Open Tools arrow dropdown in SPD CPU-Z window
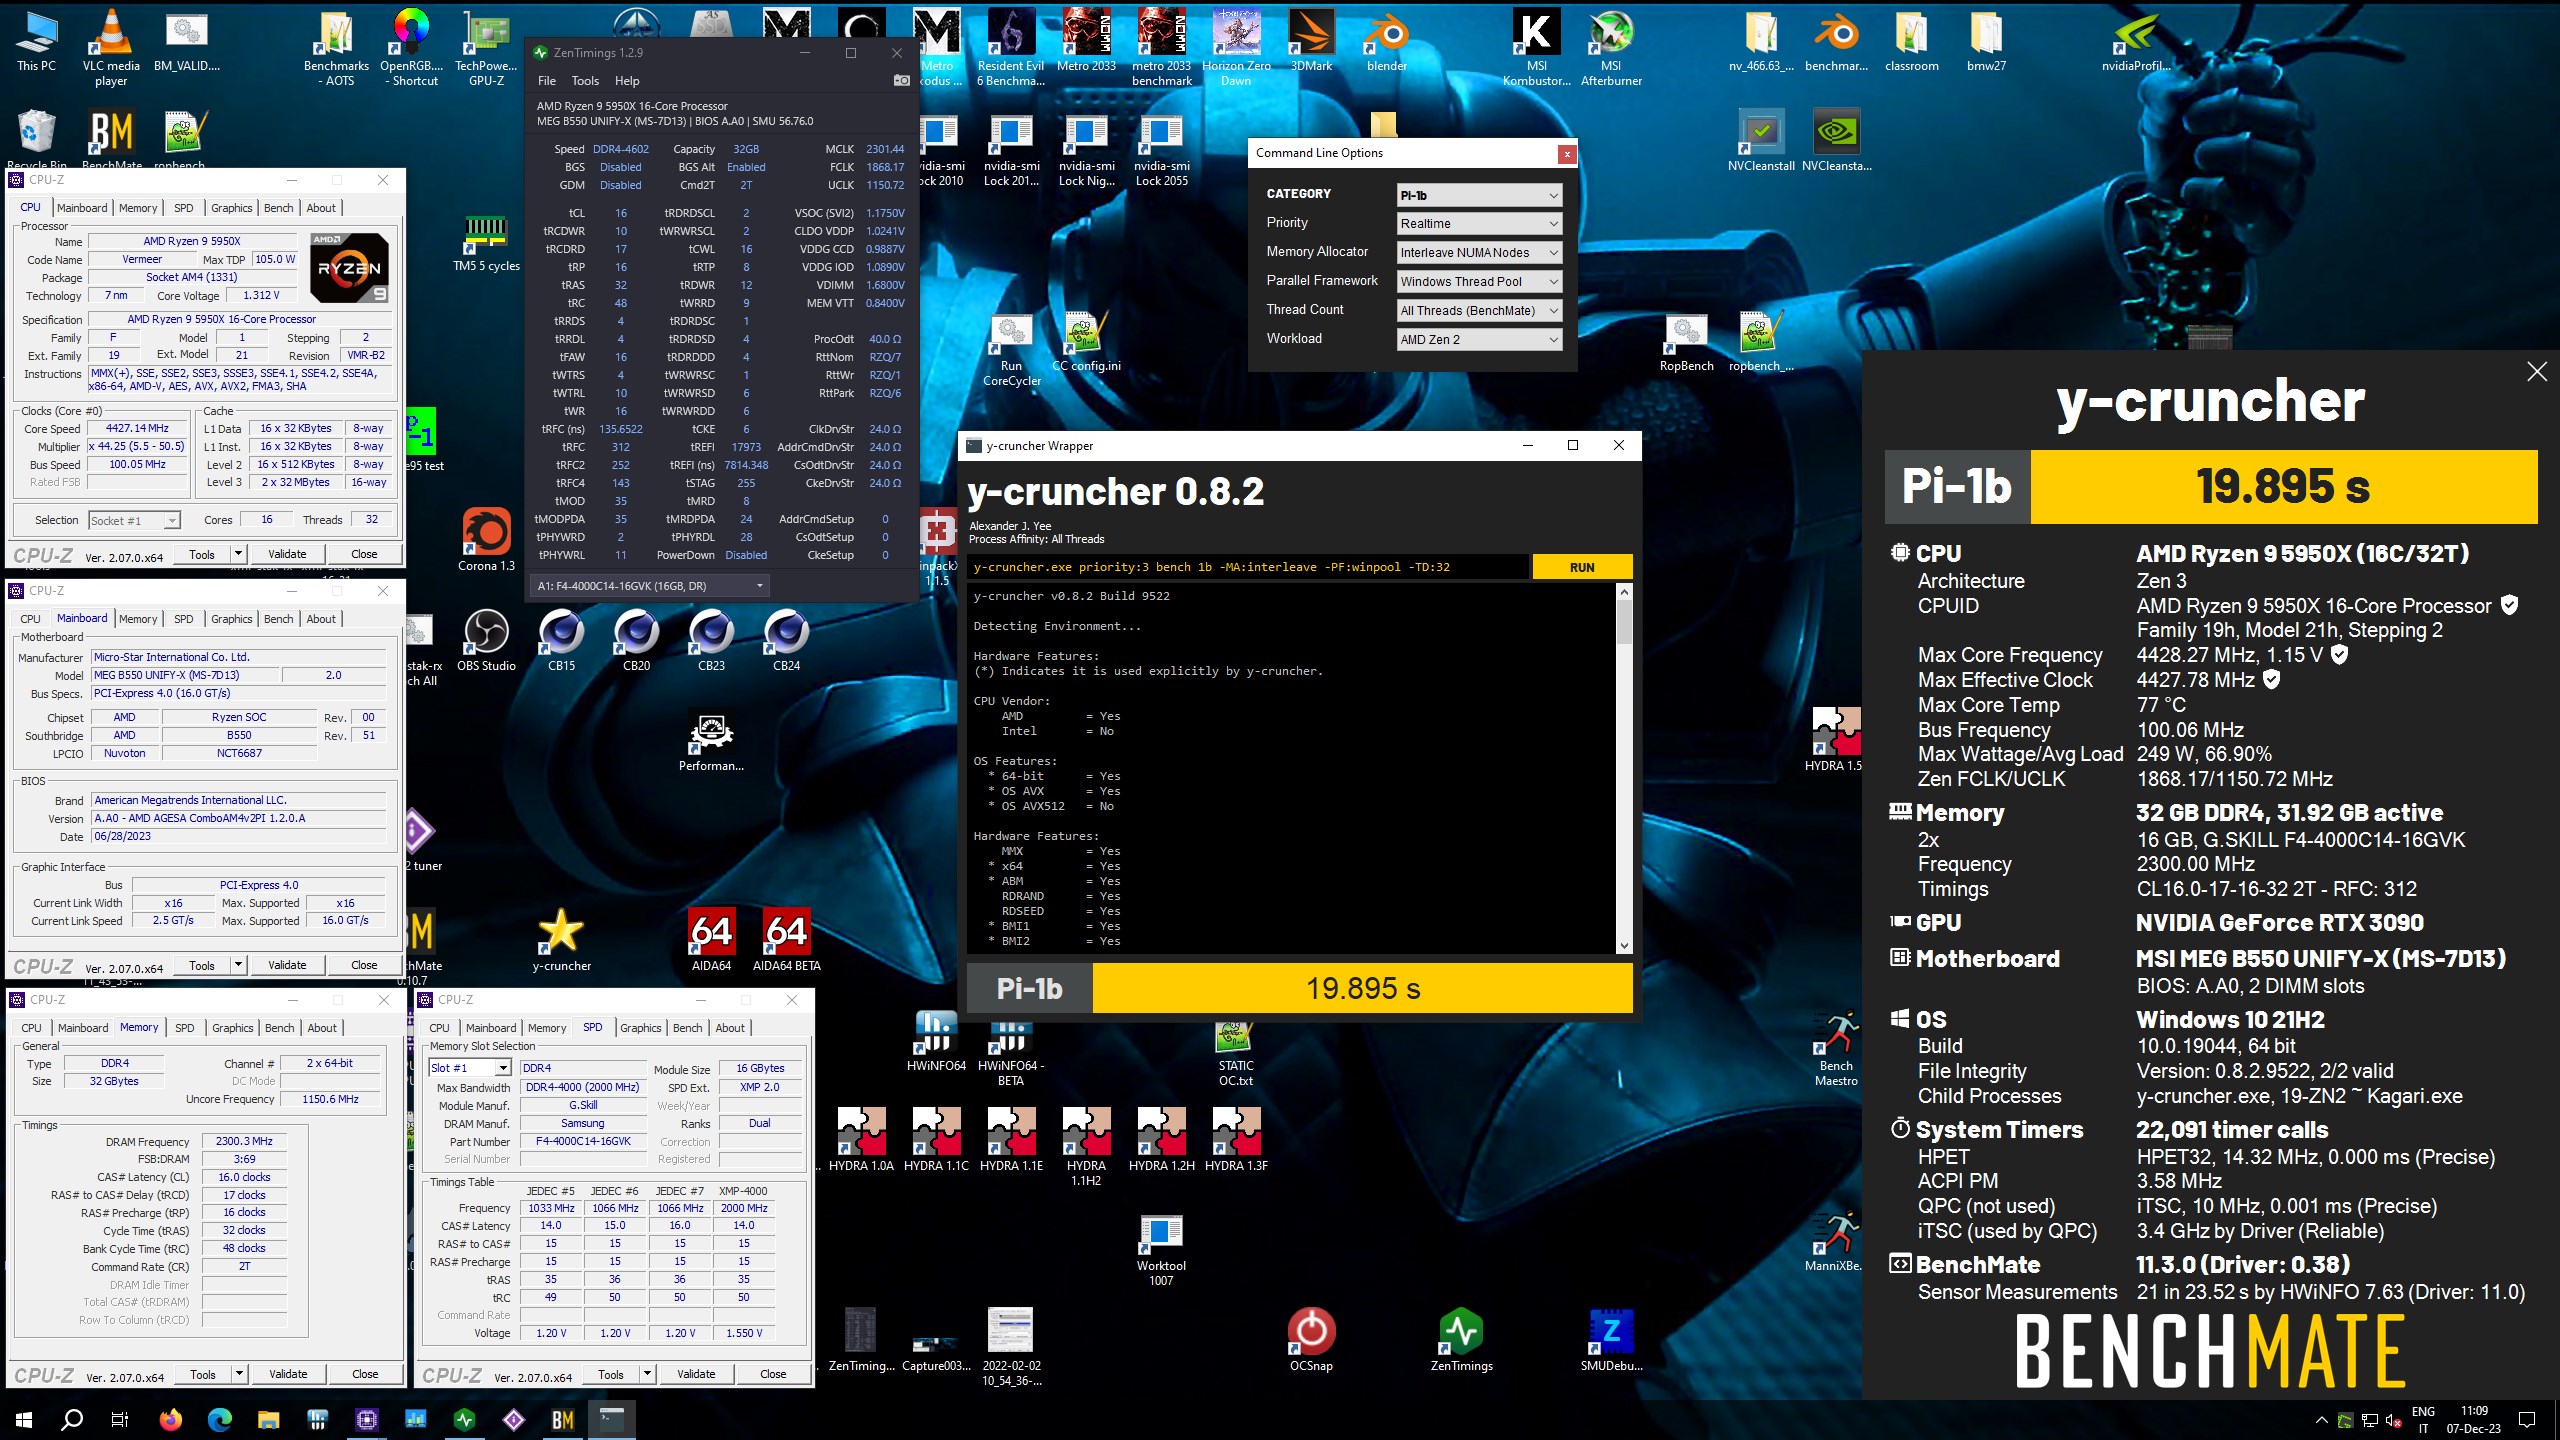The image size is (2560, 1440). pos(647,1374)
